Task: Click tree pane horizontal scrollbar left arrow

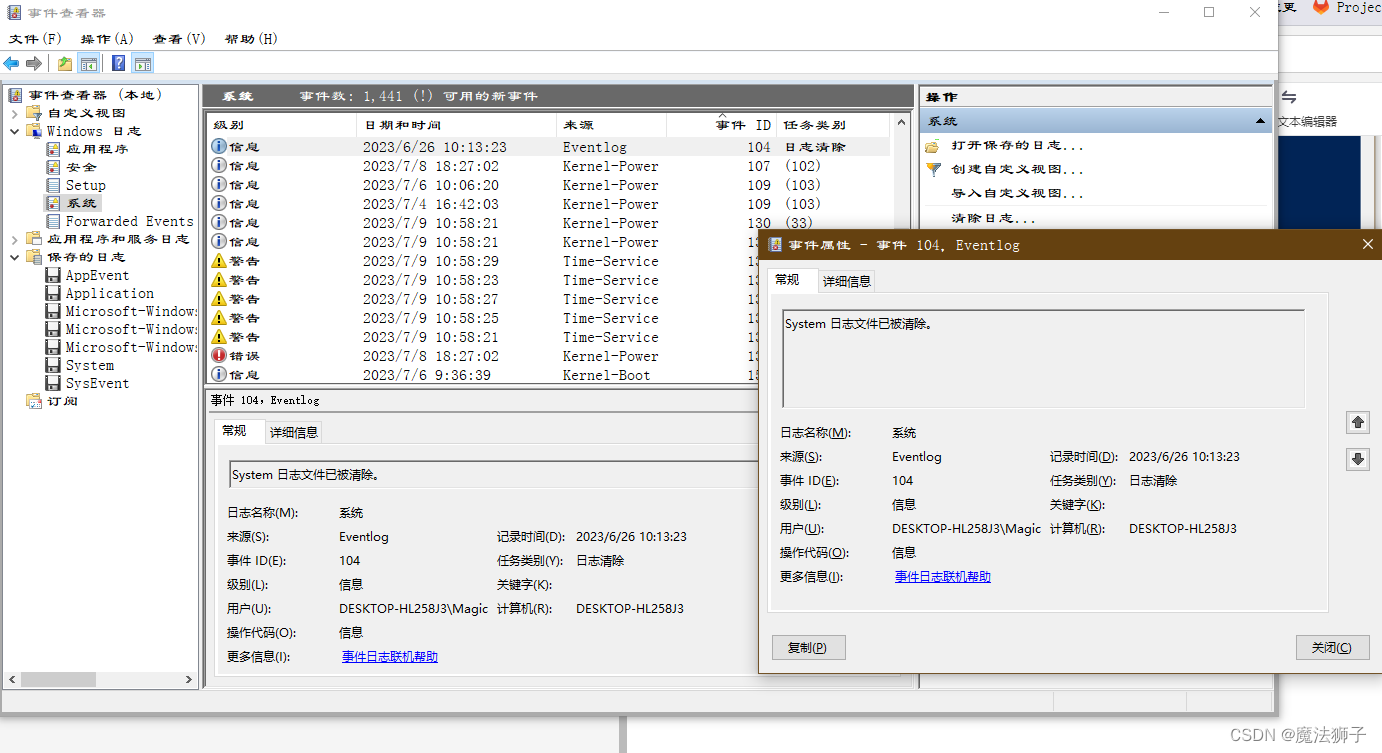Action: 11,679
